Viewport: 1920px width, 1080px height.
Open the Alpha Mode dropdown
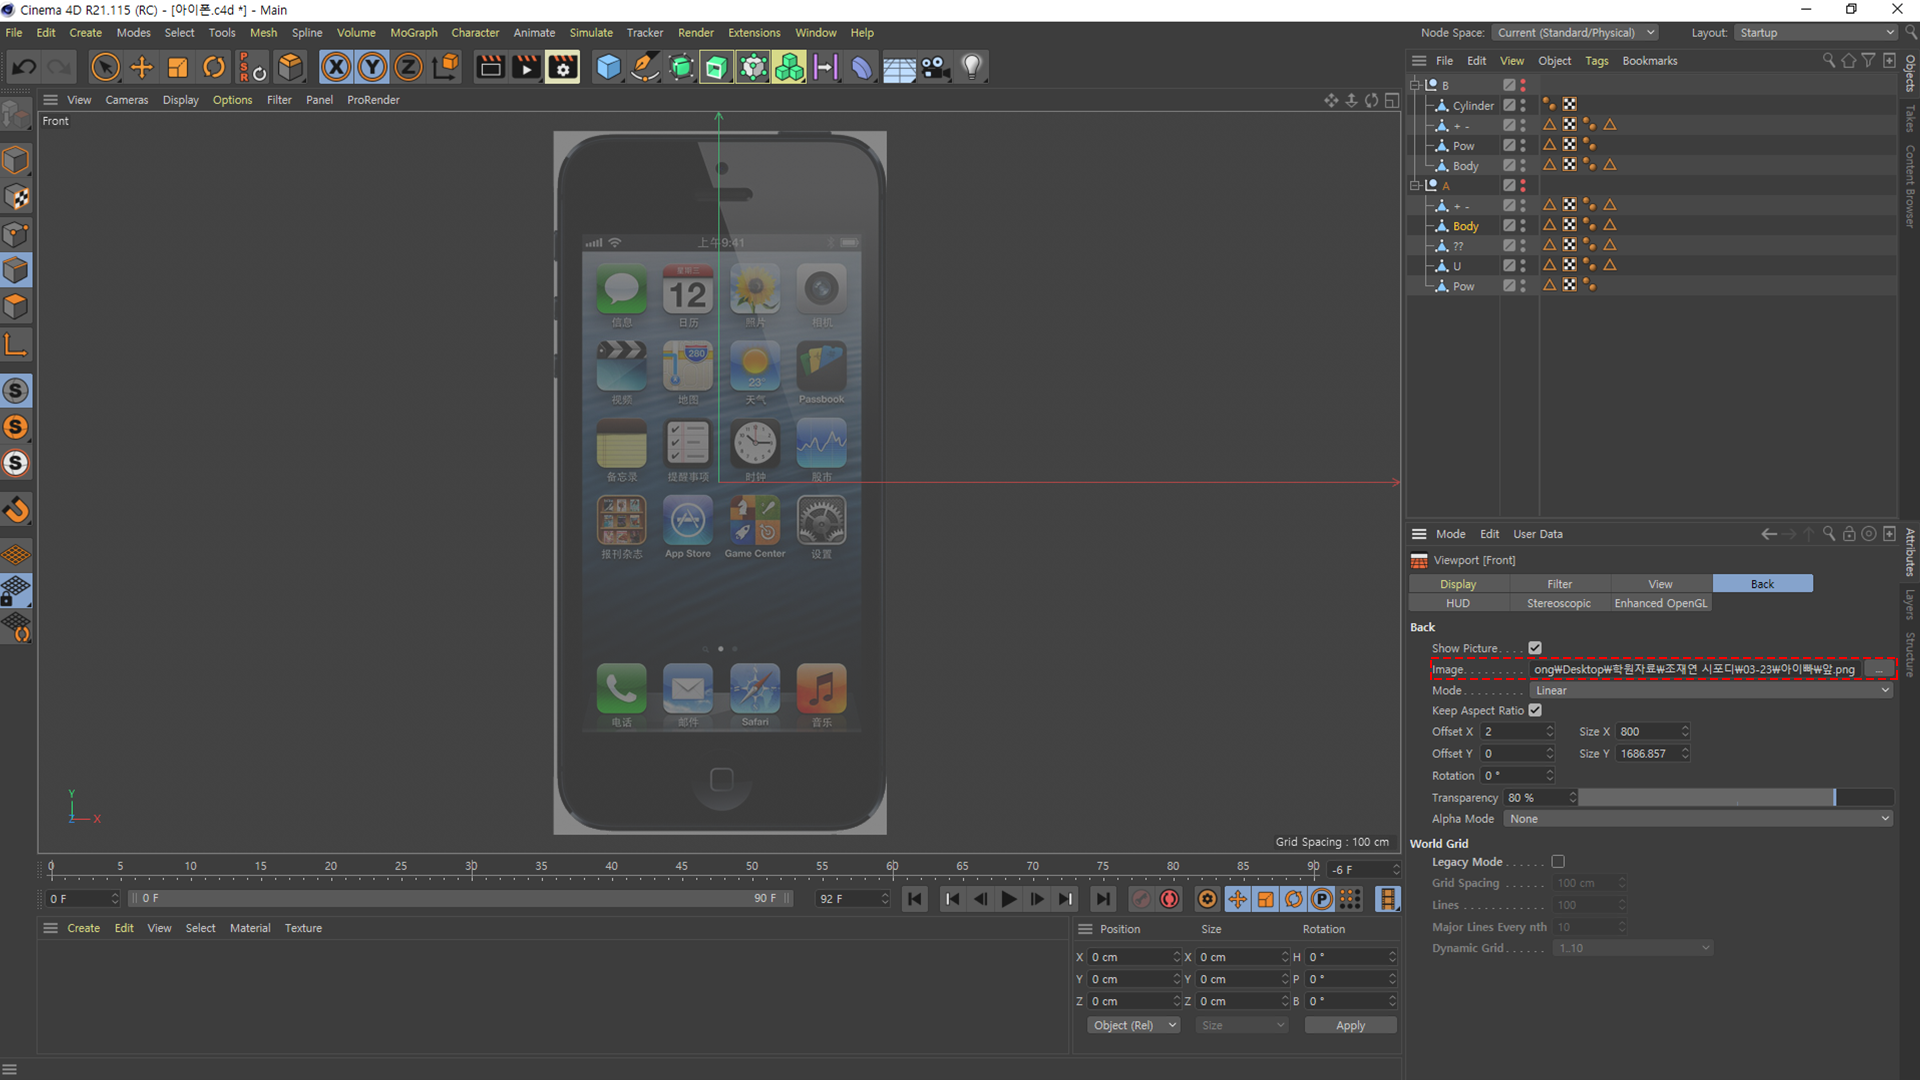1697,819
